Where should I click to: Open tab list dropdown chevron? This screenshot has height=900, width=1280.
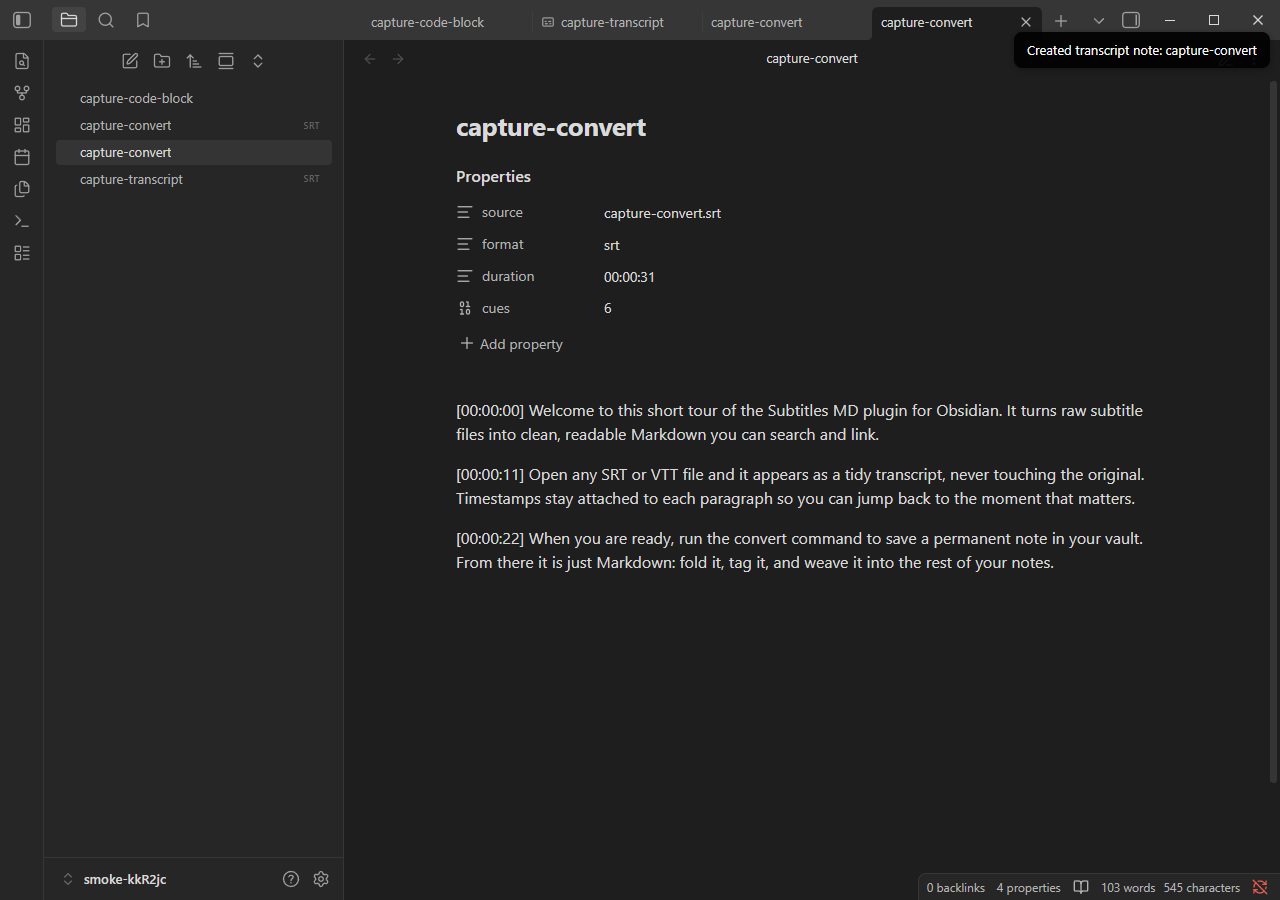click(1099, 21)
